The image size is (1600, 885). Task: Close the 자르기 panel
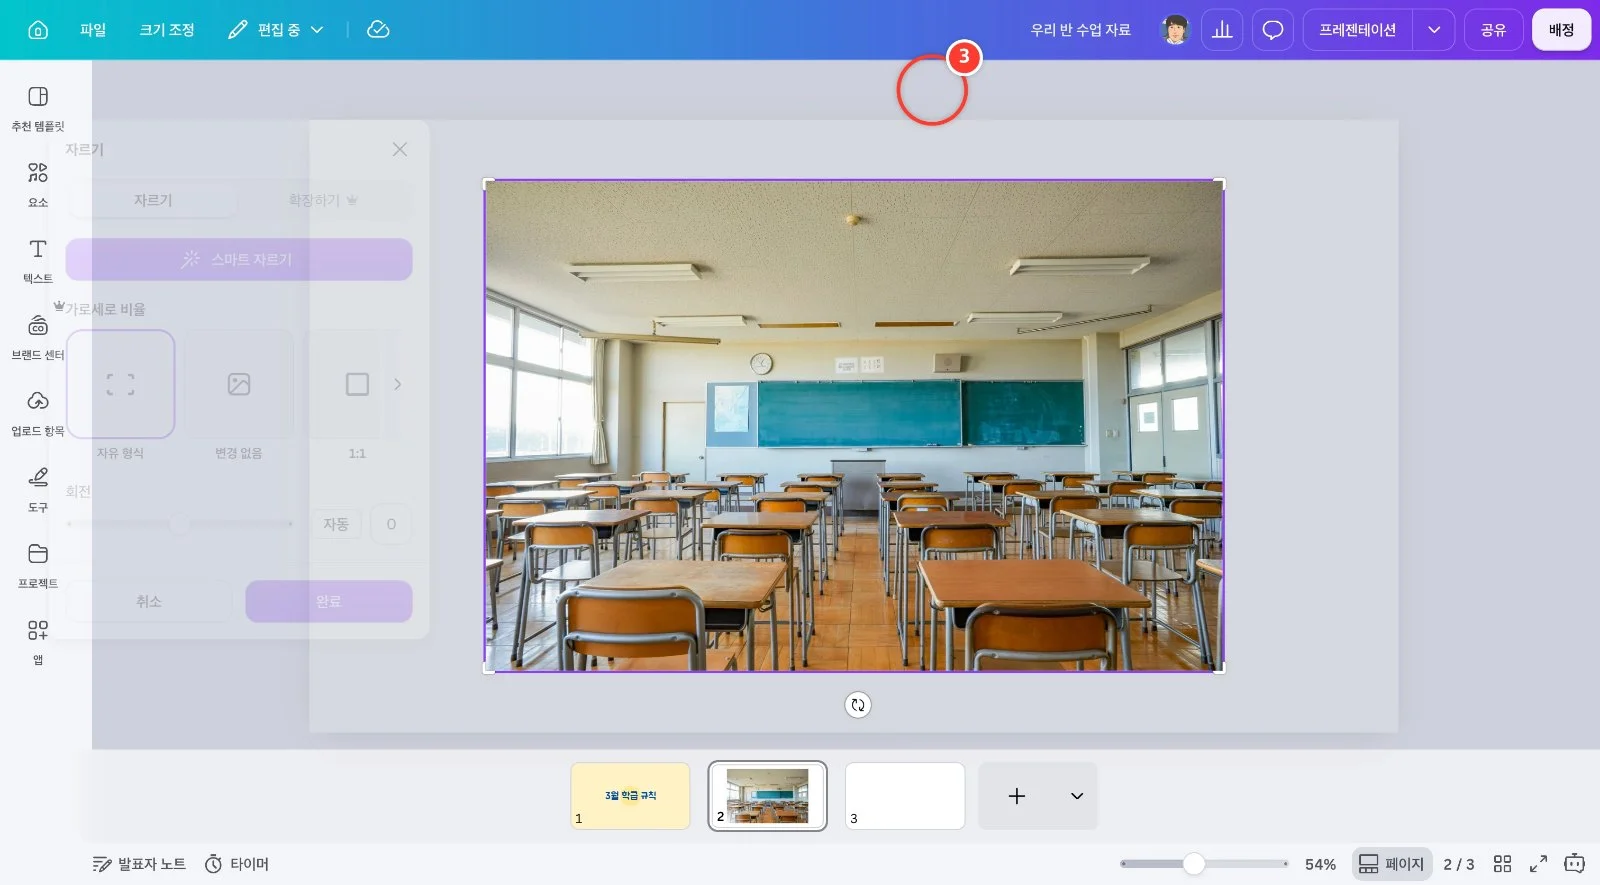[x=400, y=149]
